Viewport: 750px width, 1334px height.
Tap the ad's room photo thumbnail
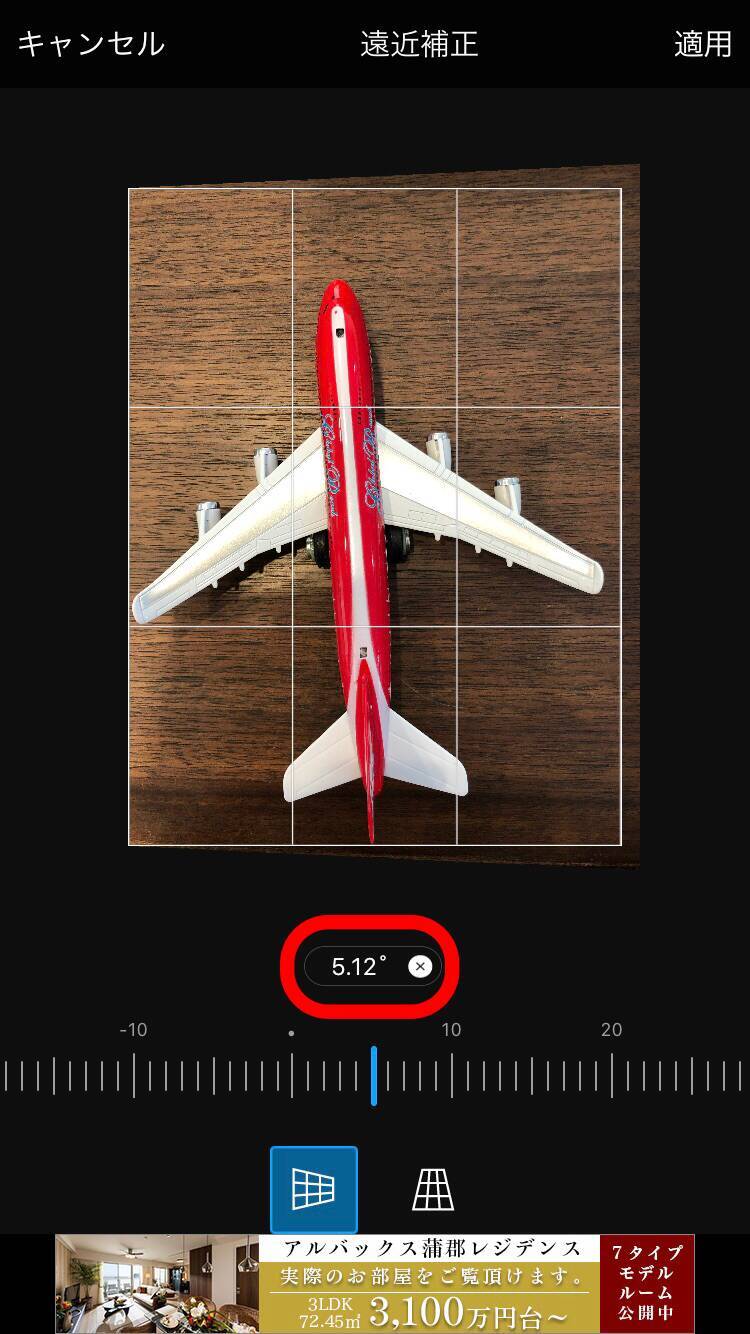[157, 1284]
